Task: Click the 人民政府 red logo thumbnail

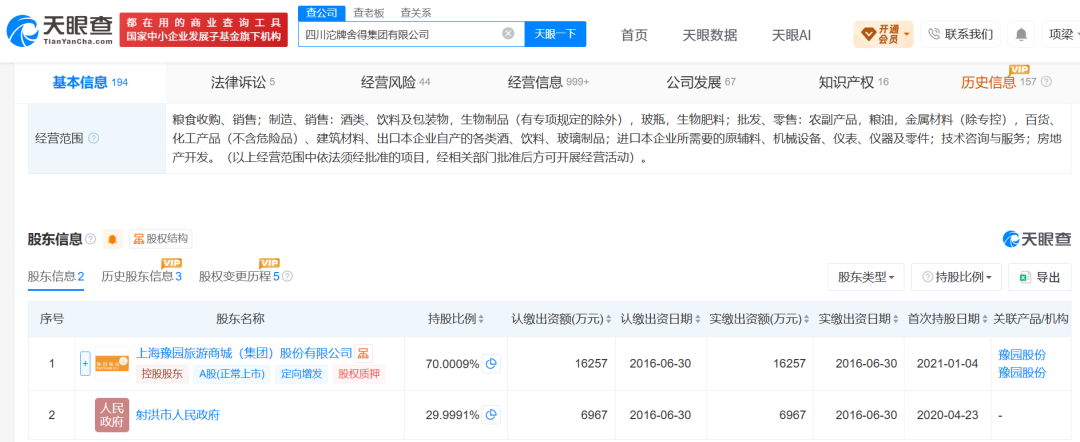Action: point(112,414)
